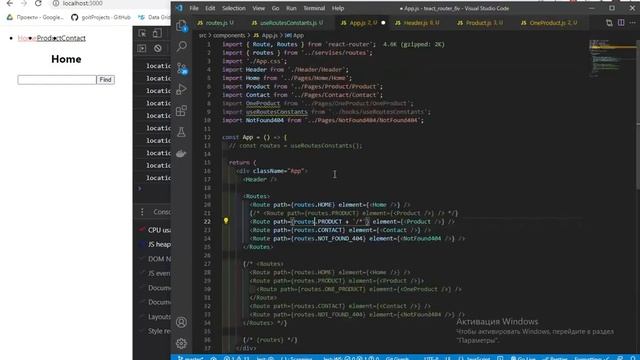Click the search input field on the Home page
The height and width of the screenshot is (360, 640).
(x=57, y=80)
